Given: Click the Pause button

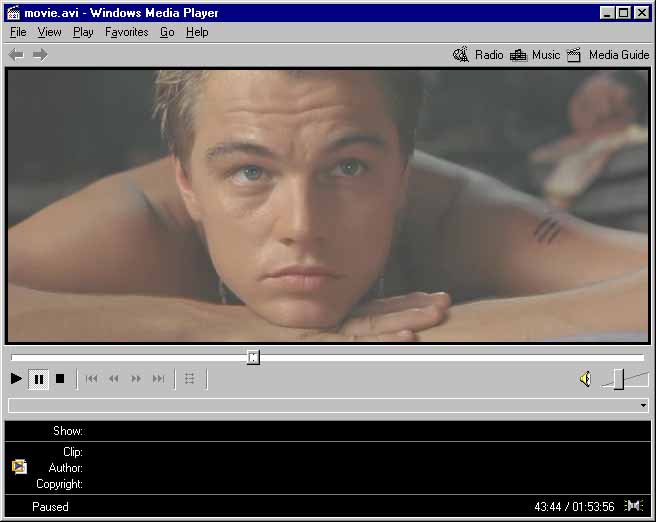Looking at the screenshot, I should pos(38,379).
